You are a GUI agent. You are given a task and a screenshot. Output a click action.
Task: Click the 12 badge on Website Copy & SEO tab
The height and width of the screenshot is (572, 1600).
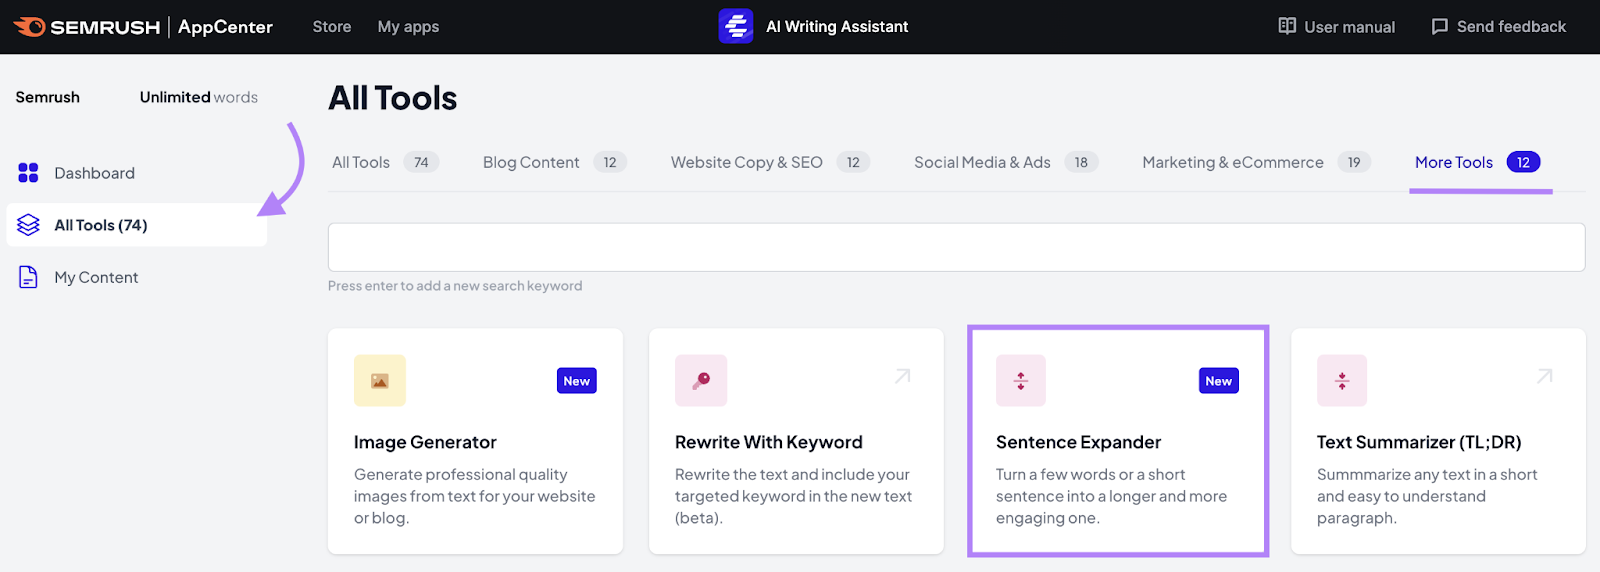(853, 162)
